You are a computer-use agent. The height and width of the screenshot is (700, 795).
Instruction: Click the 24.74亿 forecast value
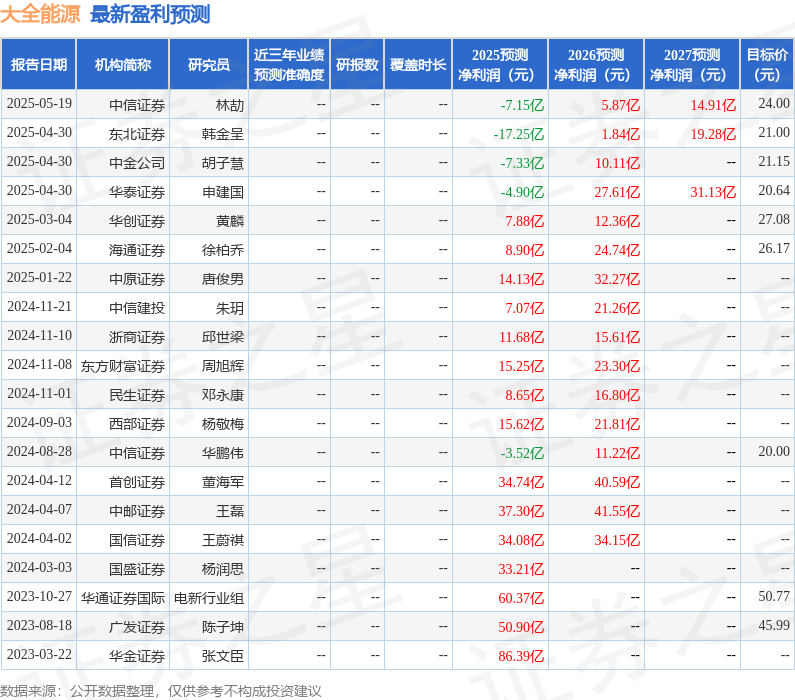point(617,250)
